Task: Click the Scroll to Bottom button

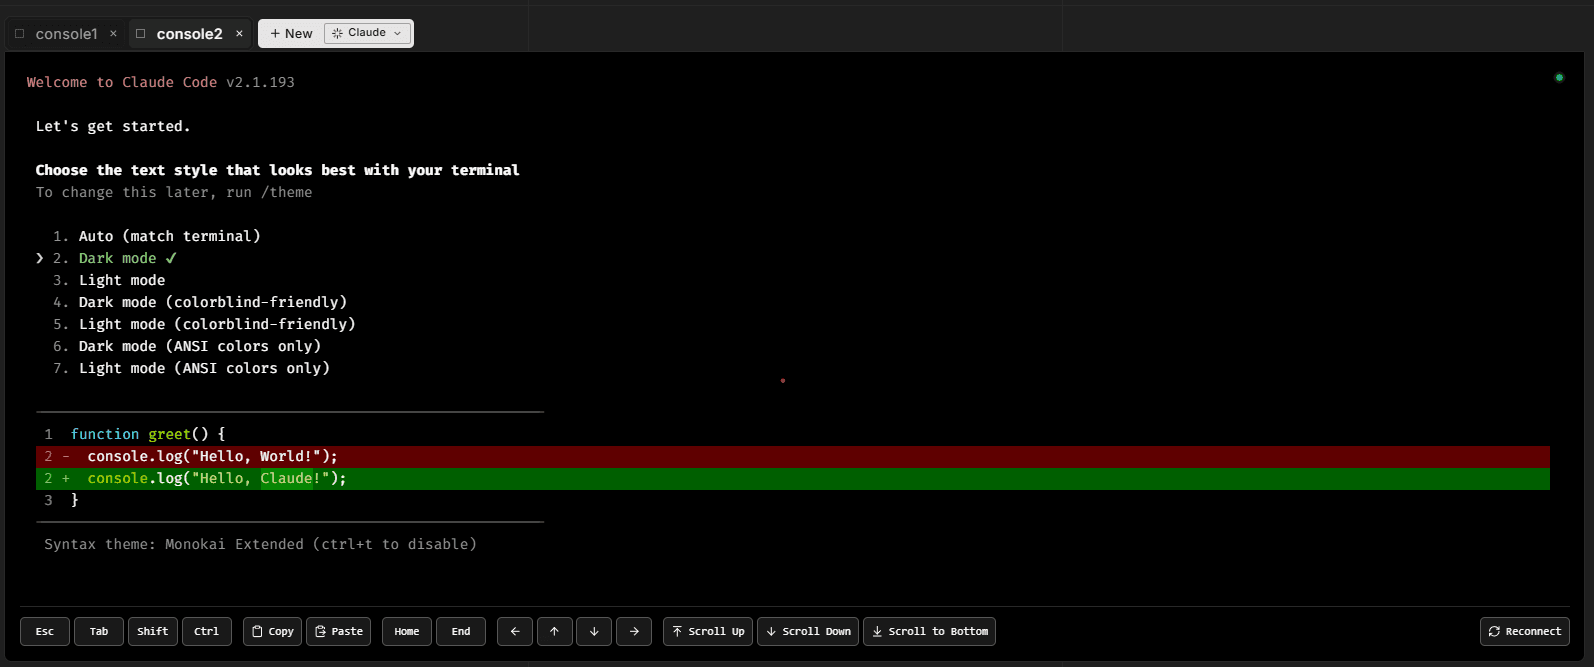Action: 930,631
